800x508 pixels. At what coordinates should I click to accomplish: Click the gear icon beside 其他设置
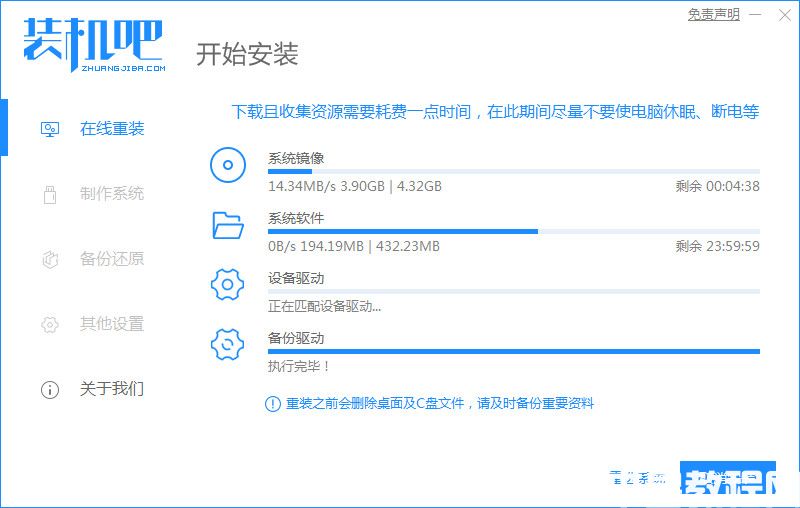pos(50,324)
